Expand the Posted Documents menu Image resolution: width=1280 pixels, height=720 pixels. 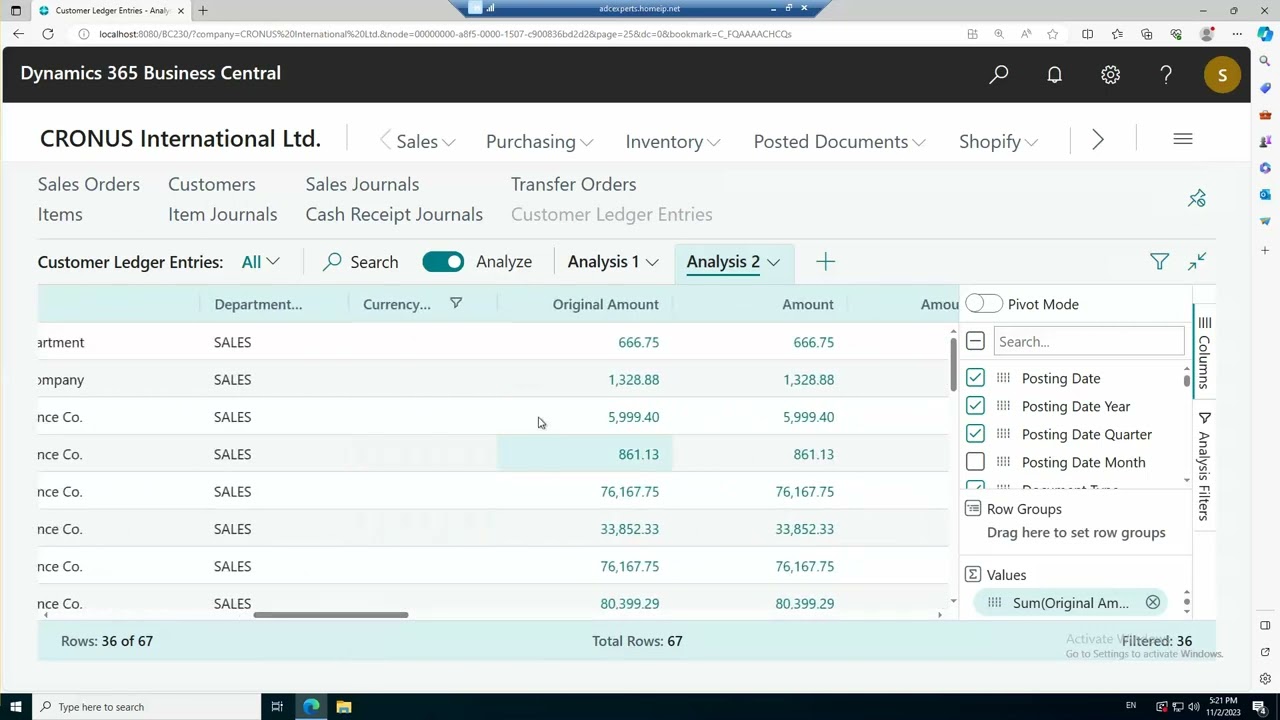point(839,141)
